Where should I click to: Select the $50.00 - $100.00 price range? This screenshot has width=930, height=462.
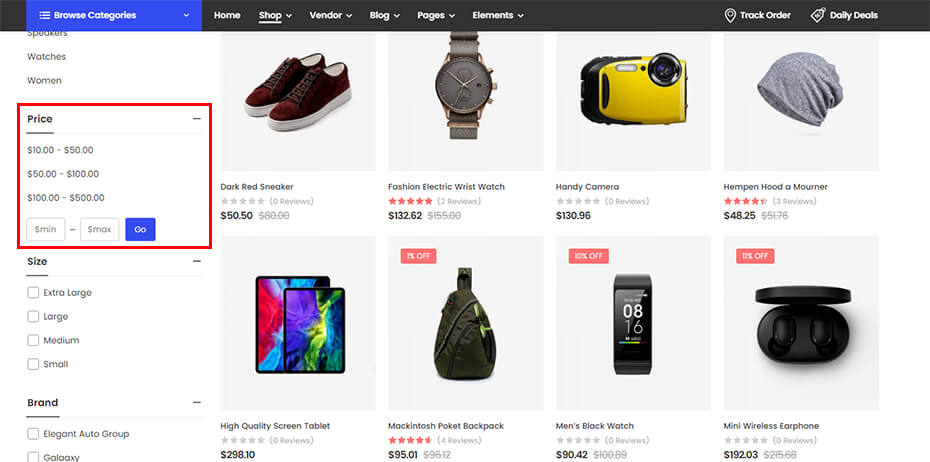pyautogui.click(x=63, y=174)
